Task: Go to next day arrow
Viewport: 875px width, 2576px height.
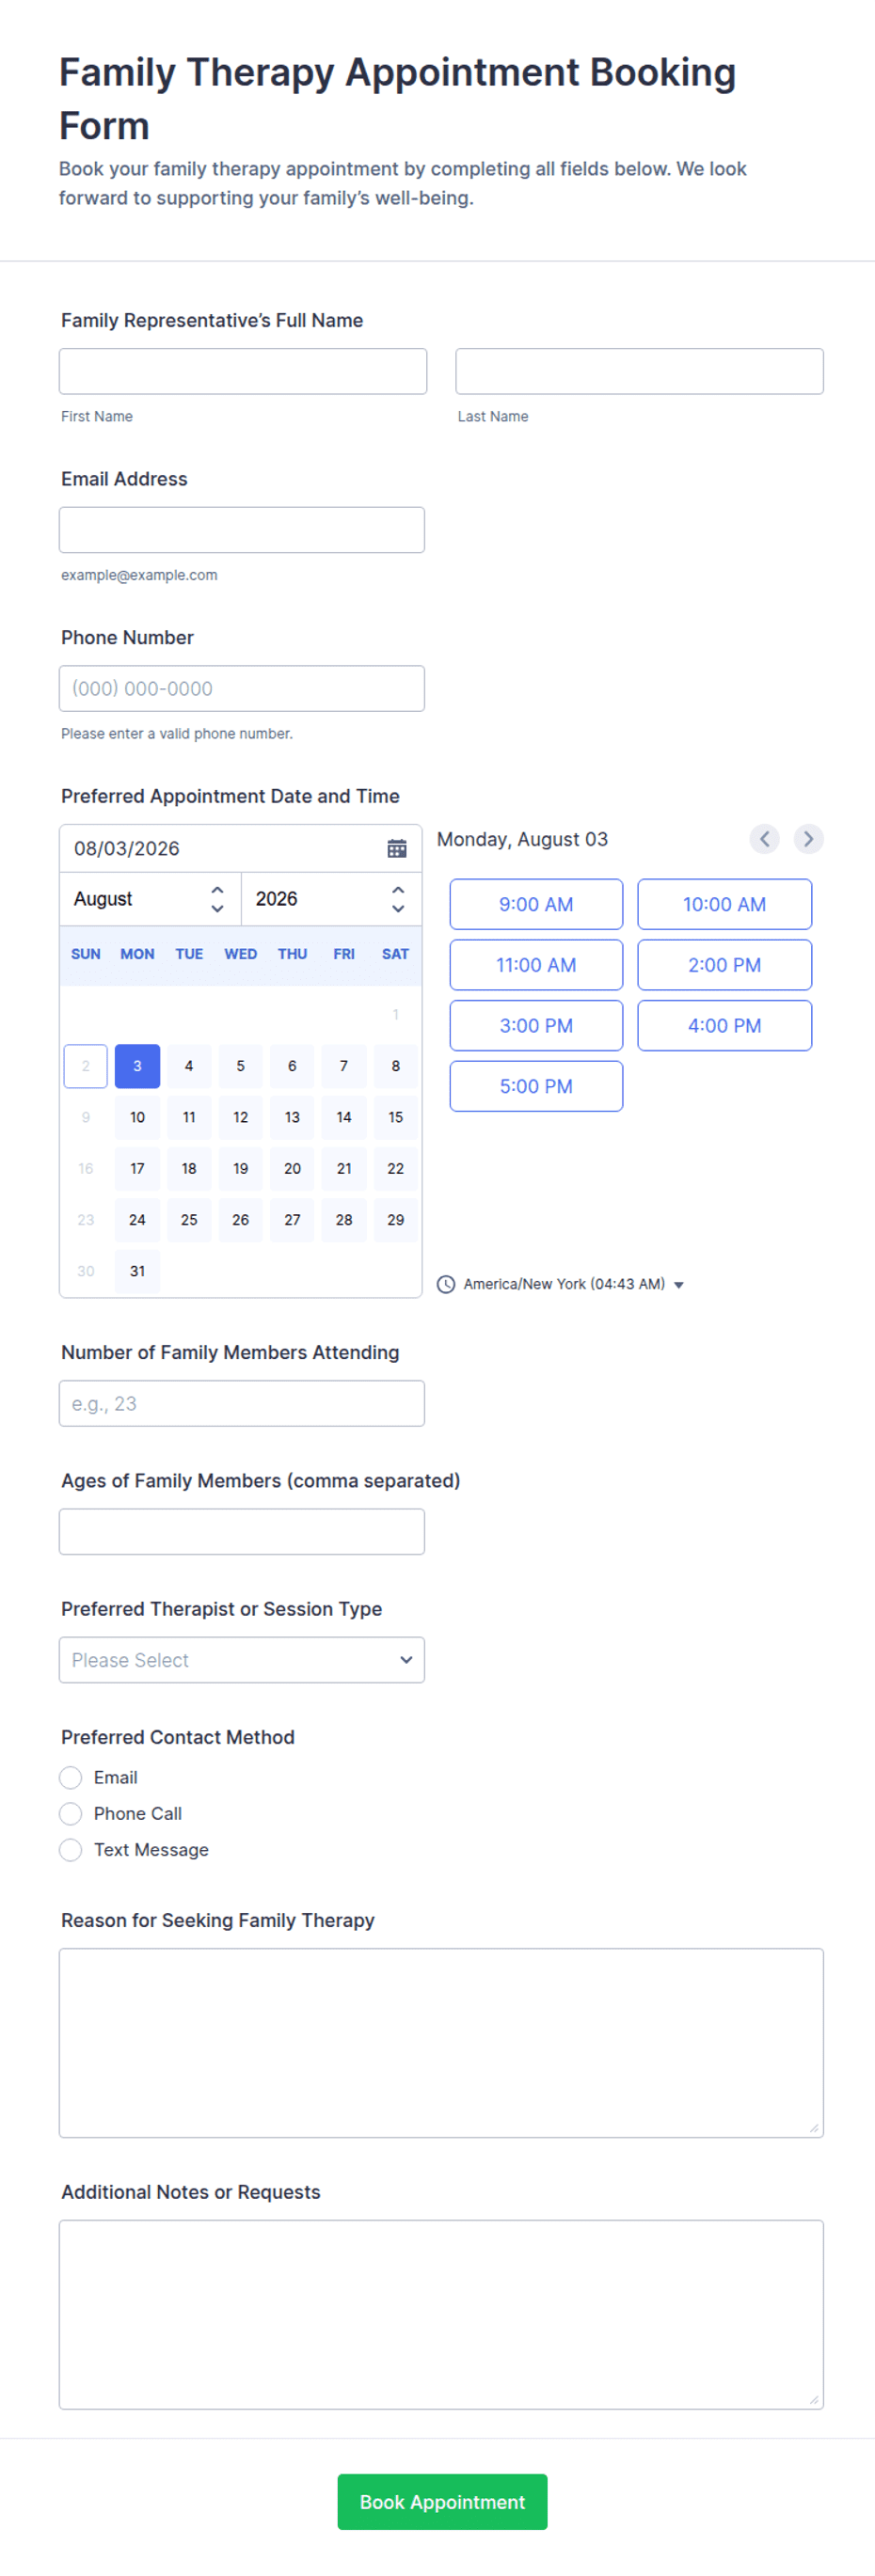Action: coord(808,839)
